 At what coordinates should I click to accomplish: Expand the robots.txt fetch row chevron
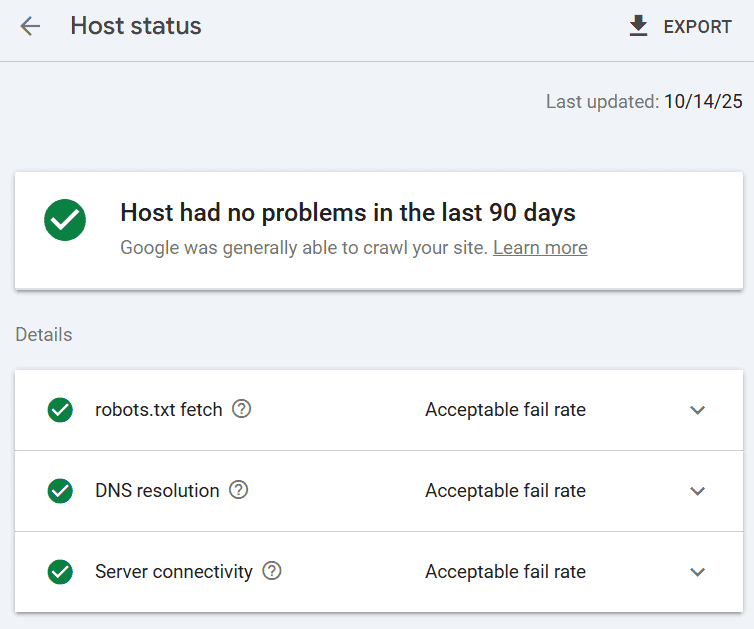(x=698, y=410)
